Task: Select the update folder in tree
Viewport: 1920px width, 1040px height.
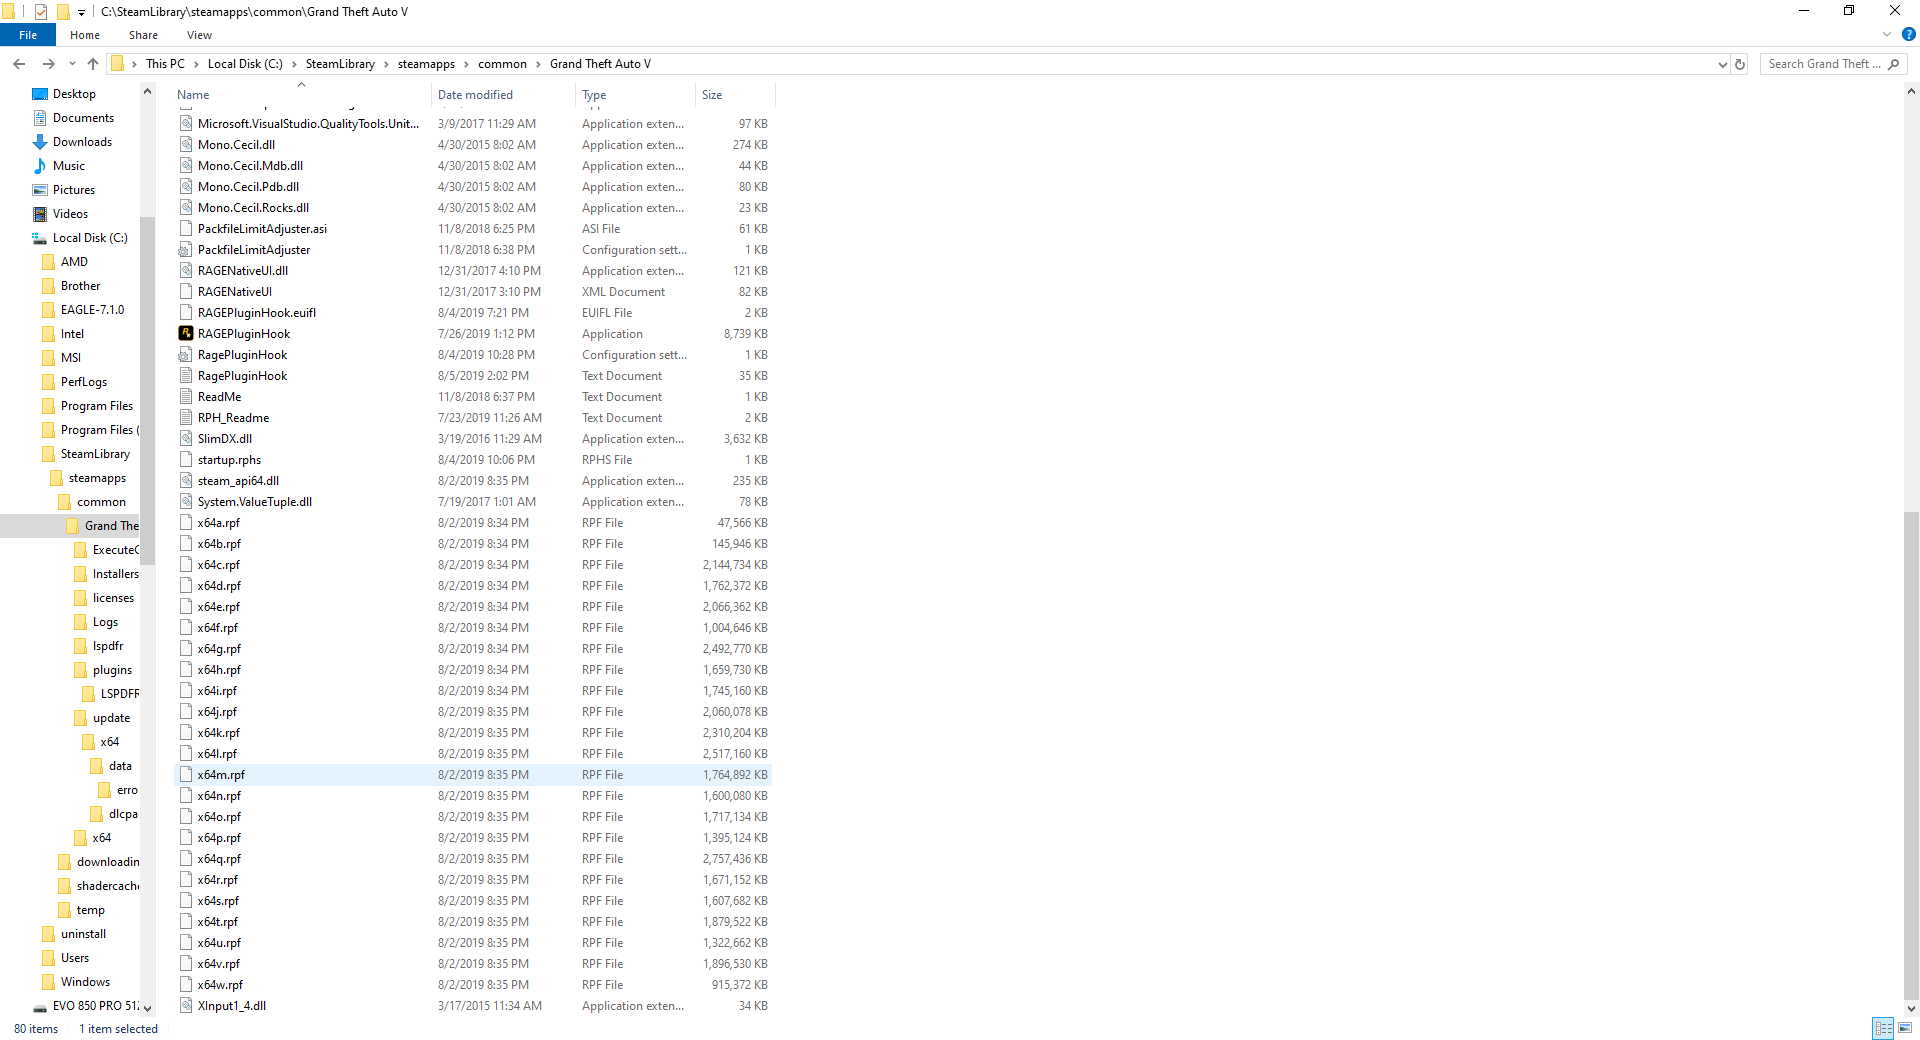Action: (111, 718)
